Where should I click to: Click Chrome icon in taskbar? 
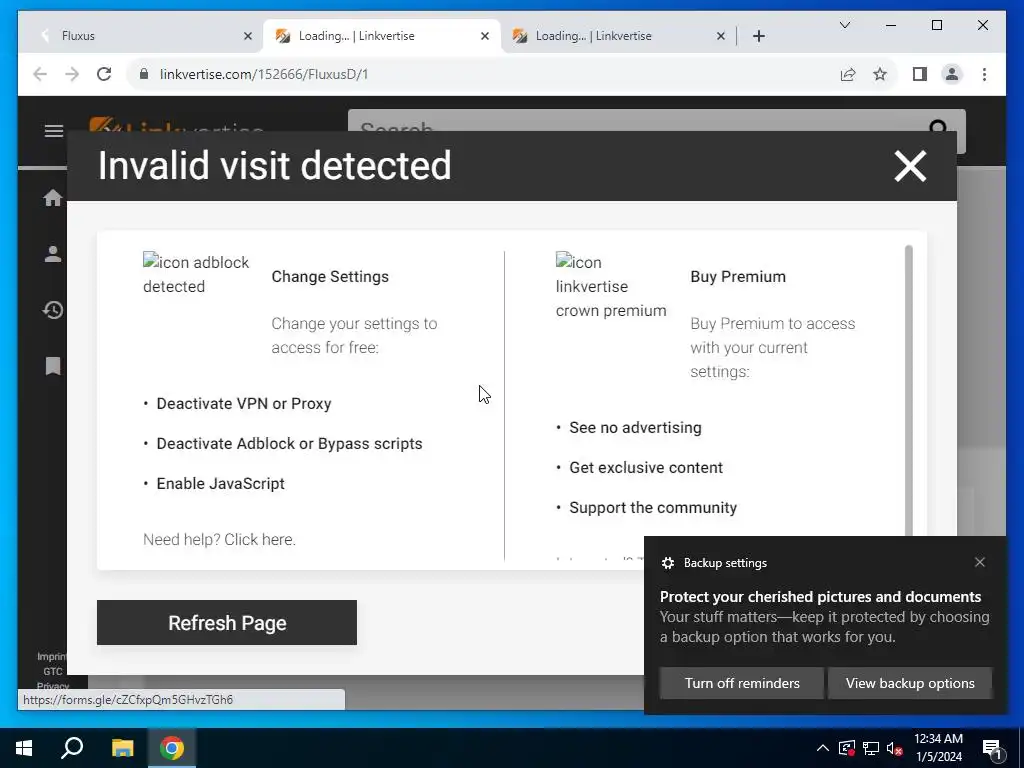(x=172, y=748)
